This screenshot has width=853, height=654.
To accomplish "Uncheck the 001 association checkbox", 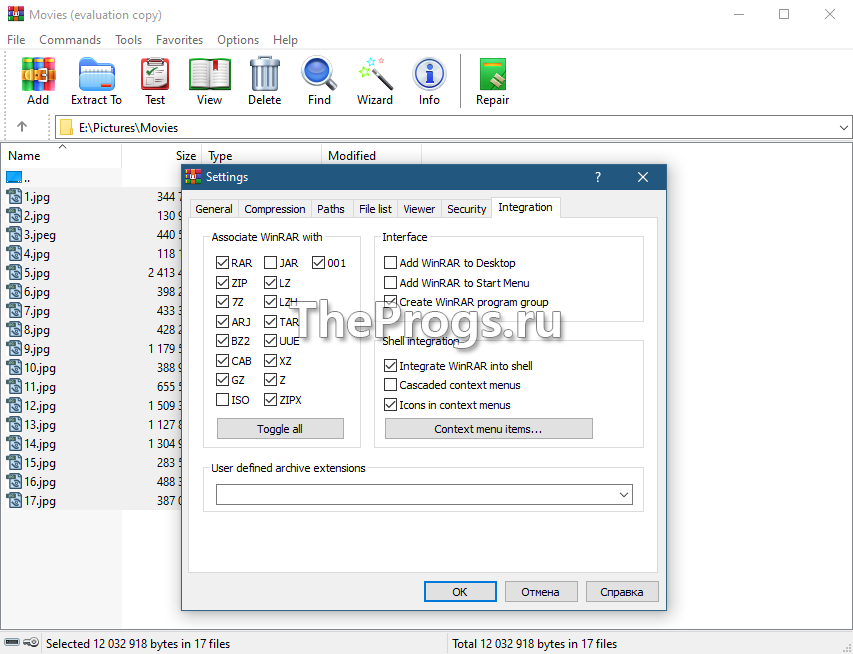I will tap(318, 263).
